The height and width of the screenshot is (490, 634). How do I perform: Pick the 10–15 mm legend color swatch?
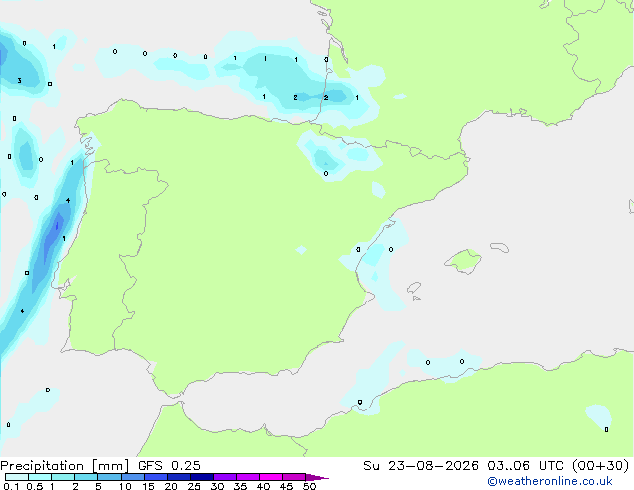[x=133, y=477]
